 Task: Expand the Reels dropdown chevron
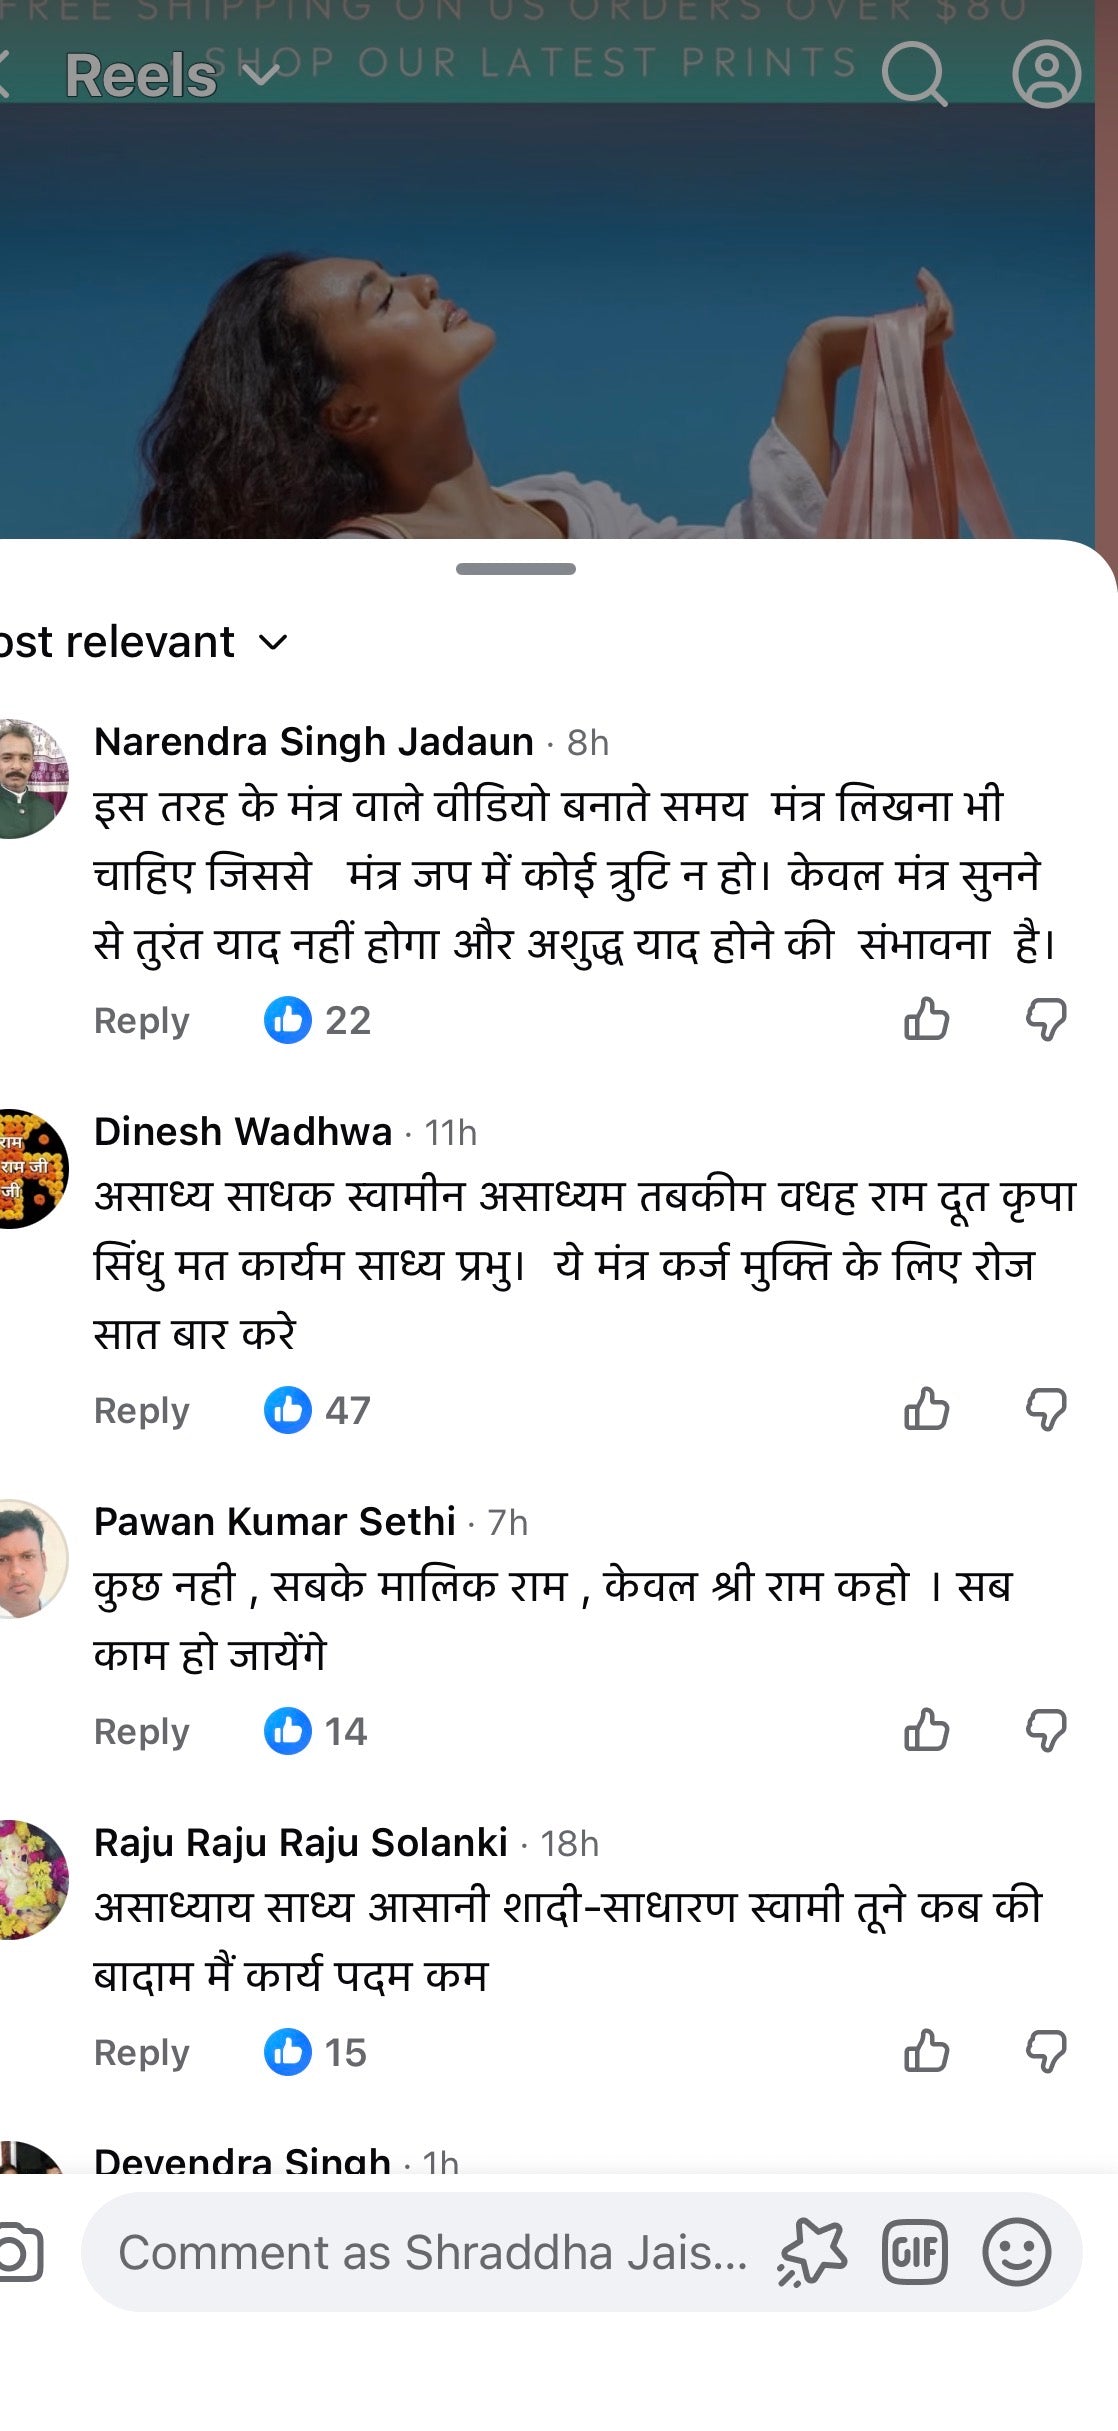coord(262,74)
